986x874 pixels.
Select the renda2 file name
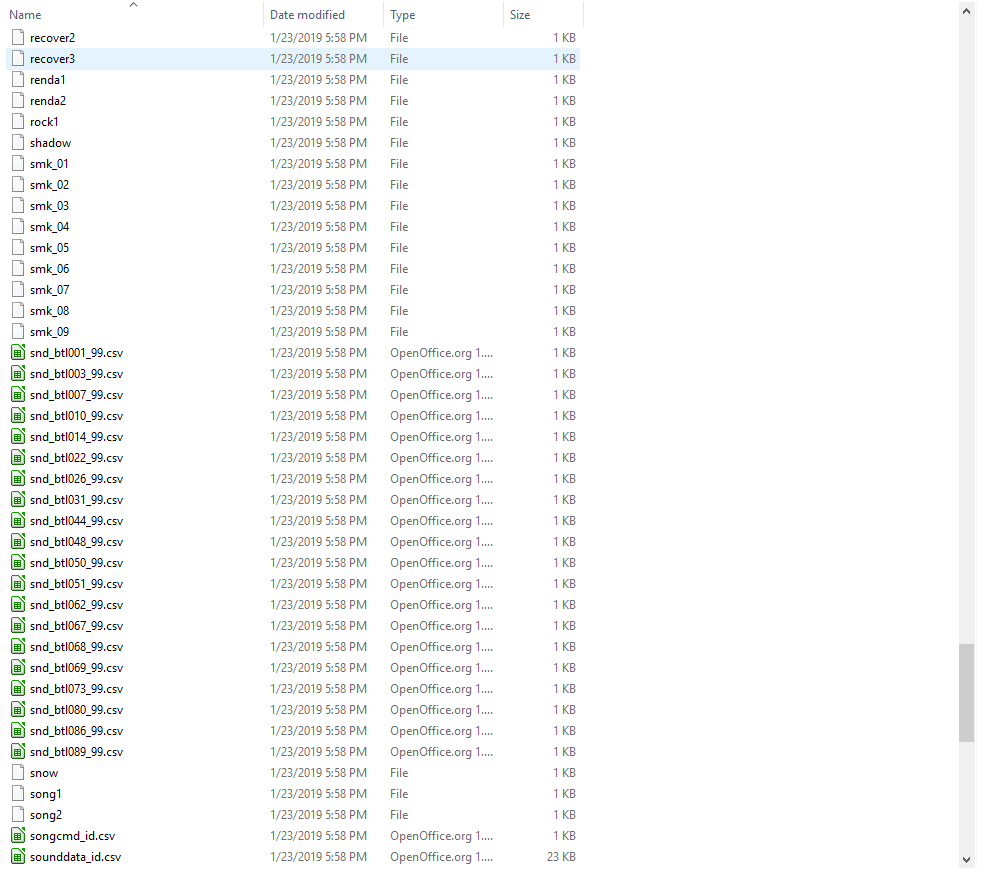[x=48, y=101]
